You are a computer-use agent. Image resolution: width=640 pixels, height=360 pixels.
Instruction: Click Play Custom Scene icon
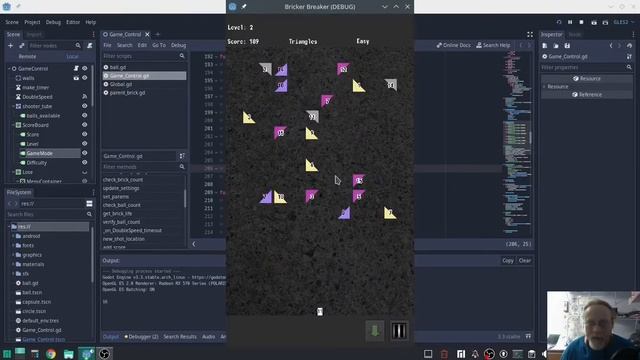tap(605, 22)
